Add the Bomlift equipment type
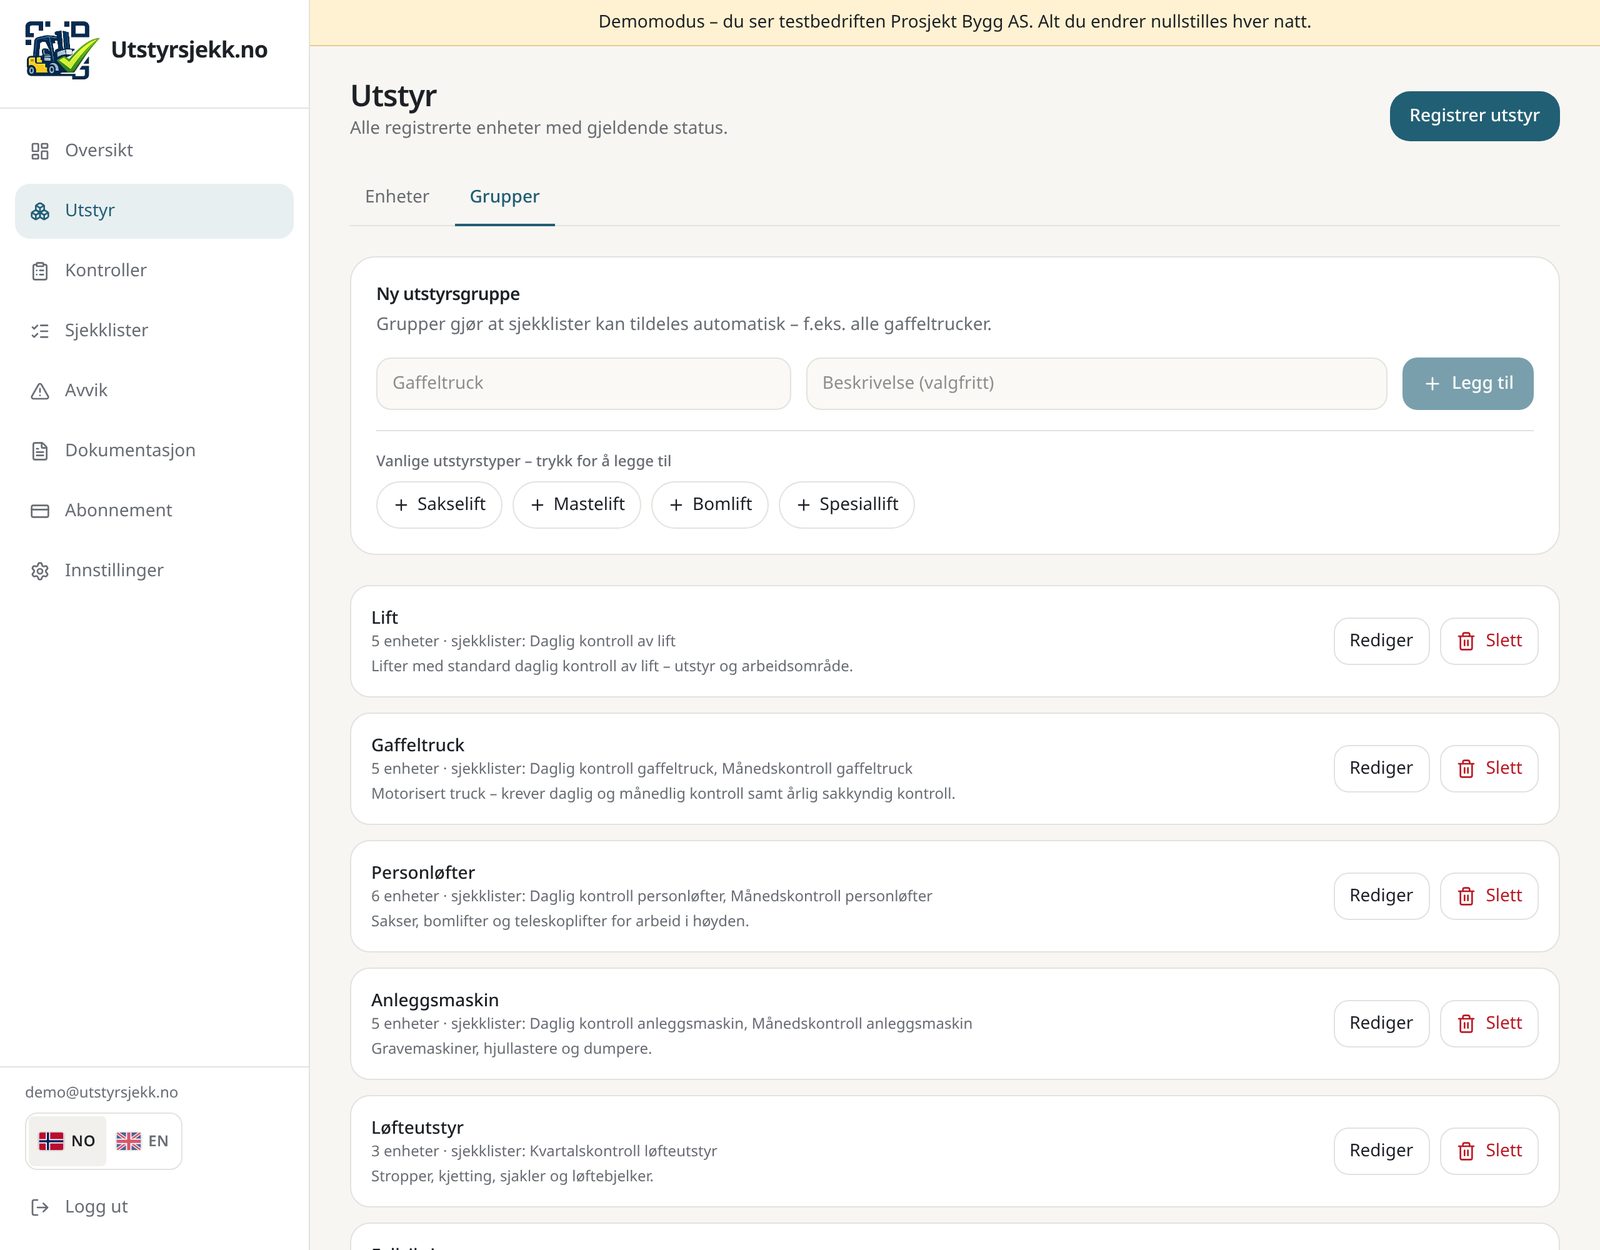 pyautogui.click(x=710, y=505)
